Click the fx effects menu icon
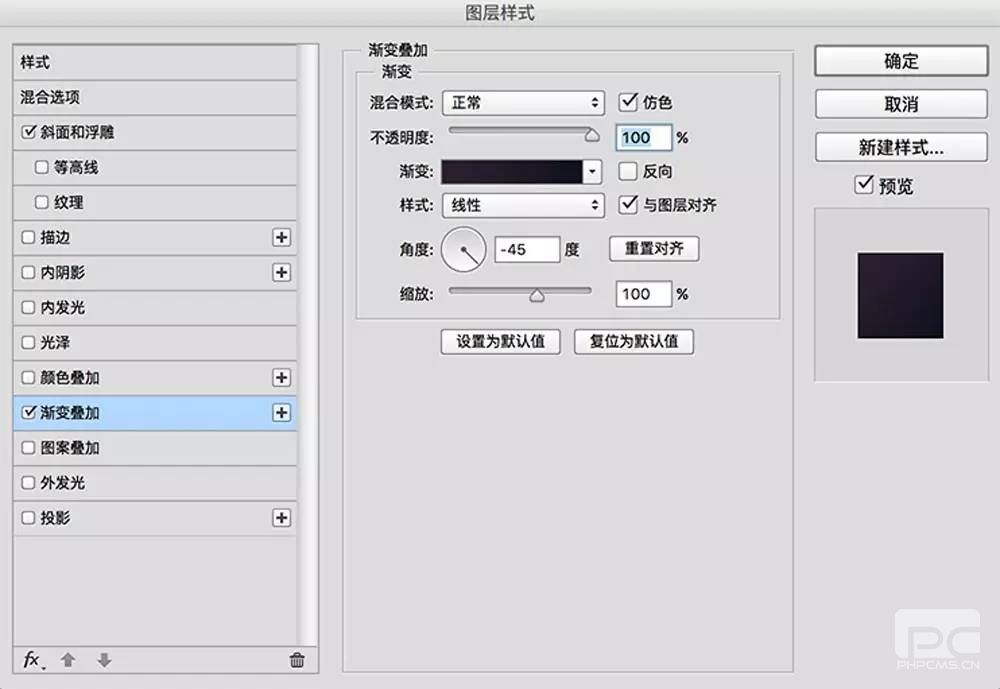This screenshot has width=1000, height=689. tap(33, 660)
